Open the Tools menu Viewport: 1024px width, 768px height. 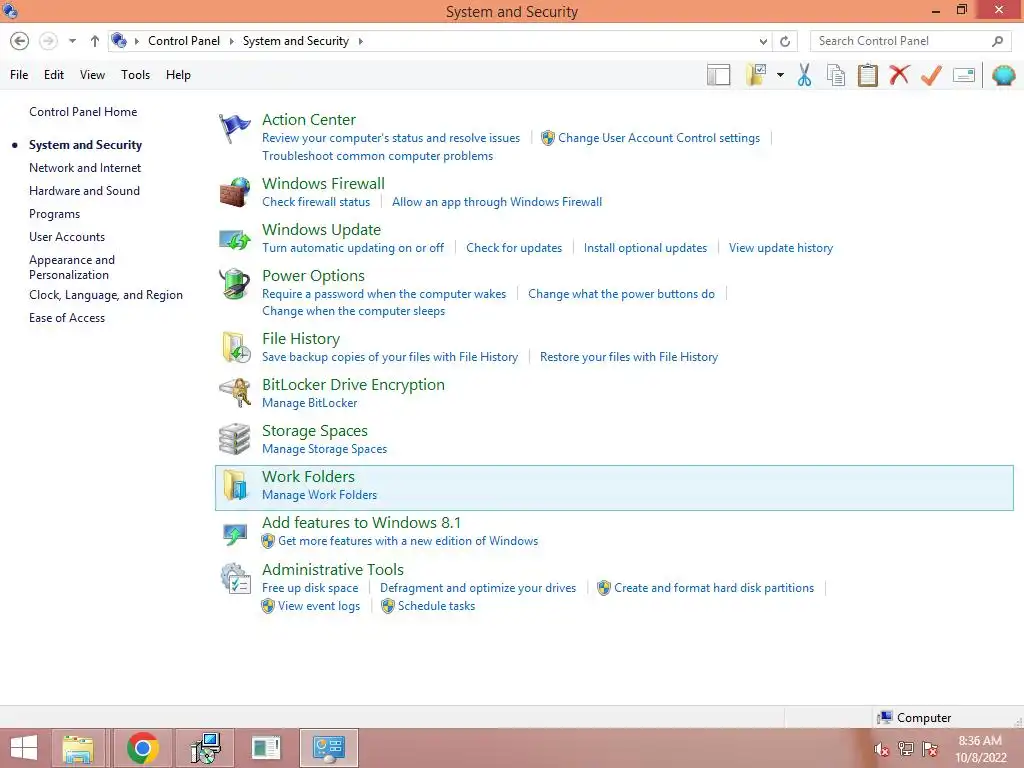pos(135,75)
